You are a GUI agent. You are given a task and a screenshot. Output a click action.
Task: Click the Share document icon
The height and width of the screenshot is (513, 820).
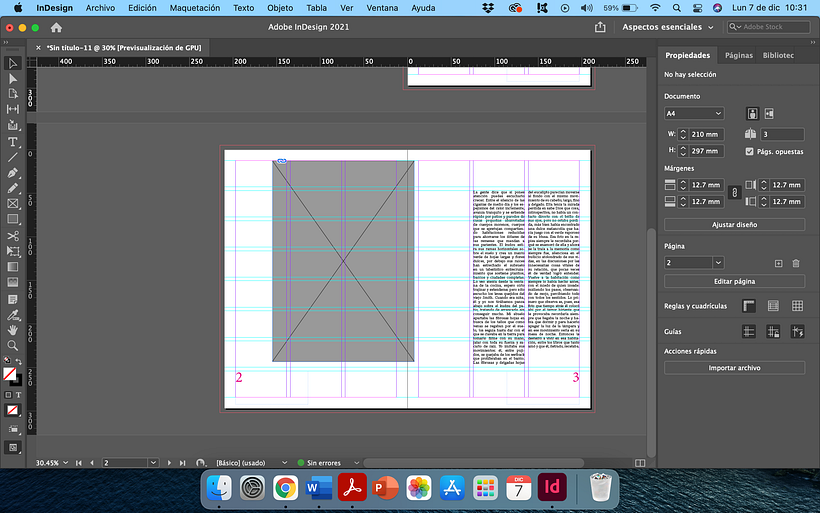pyautogui.click(x=600, y=27)
